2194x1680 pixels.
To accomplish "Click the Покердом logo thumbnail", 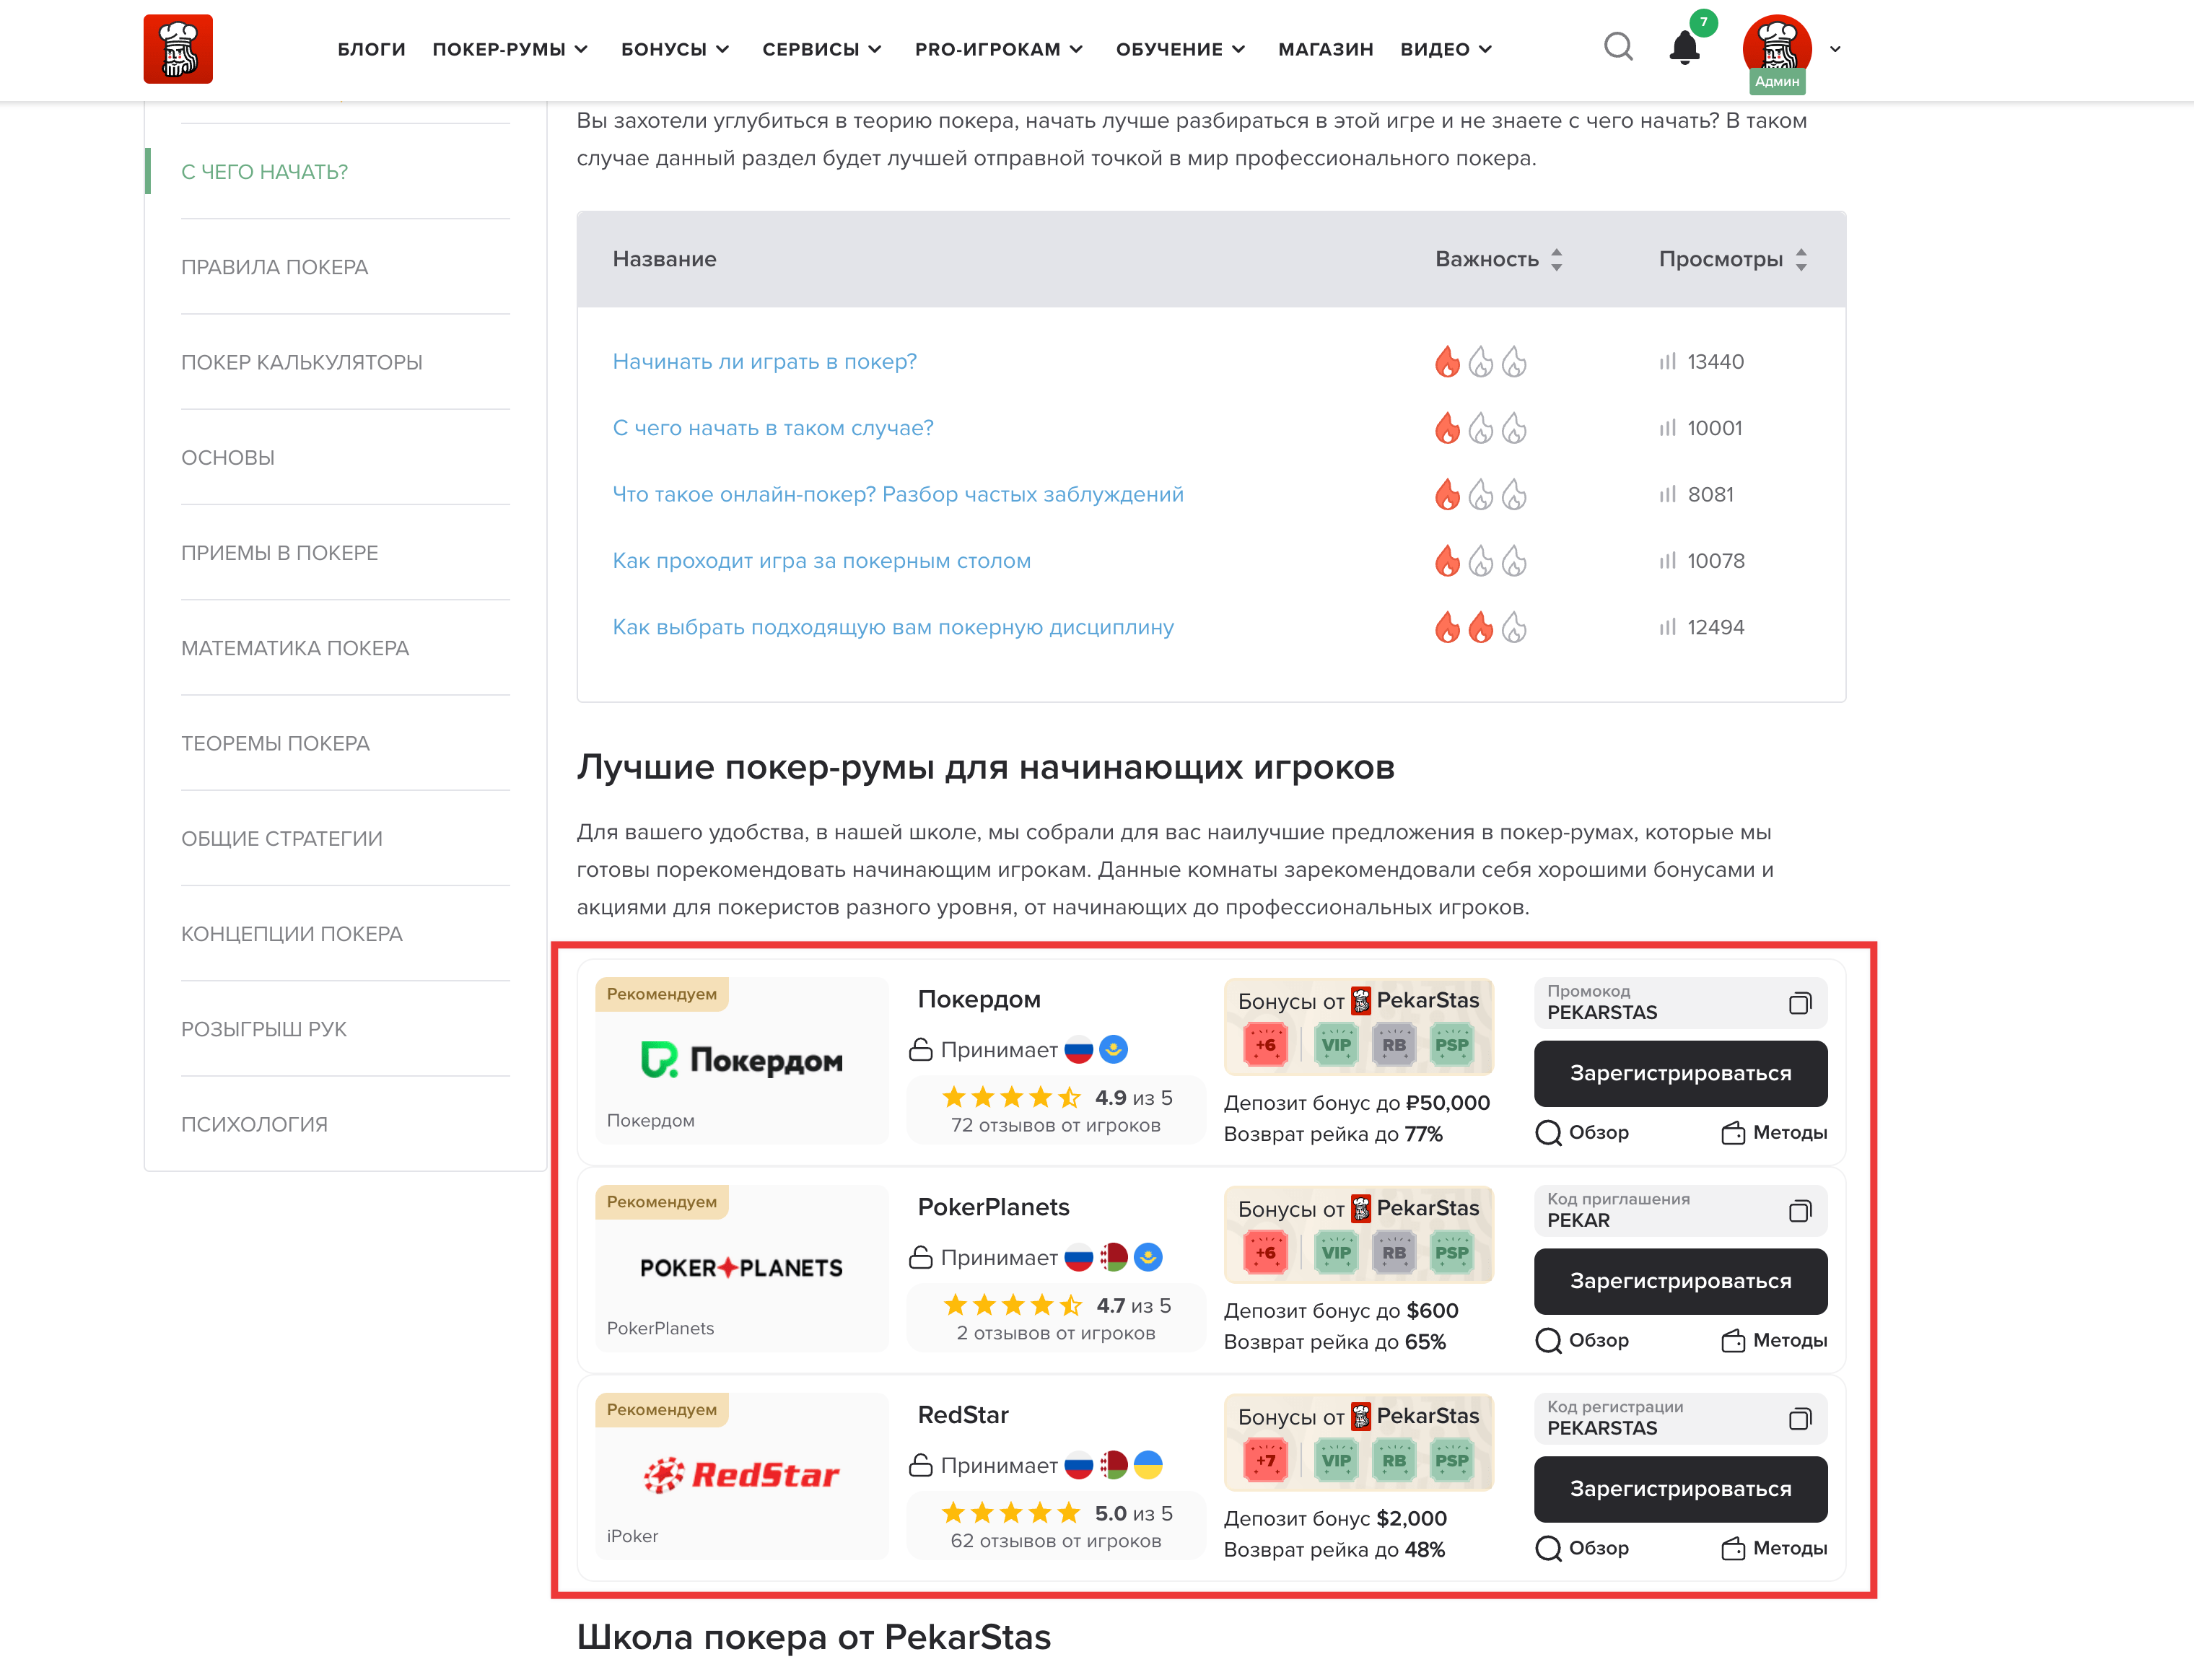I will coord(741,1060).
